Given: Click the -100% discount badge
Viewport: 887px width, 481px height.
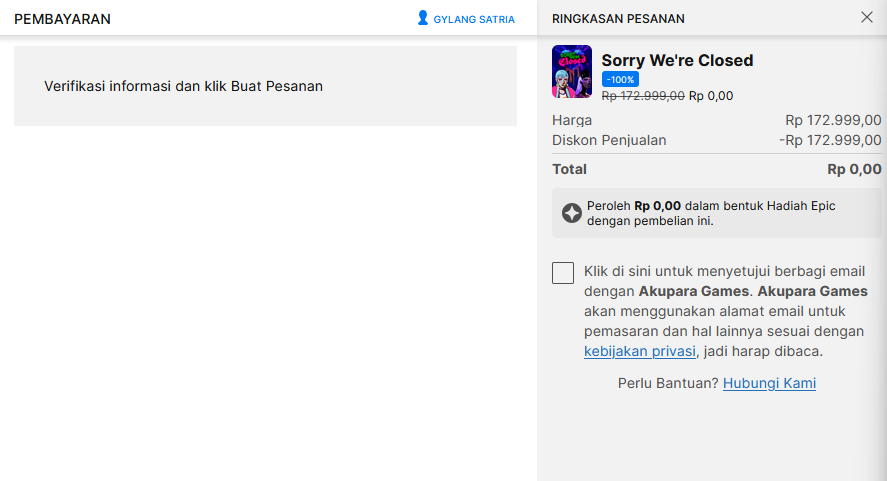Looking at the screenshot, I should [620, 79].
